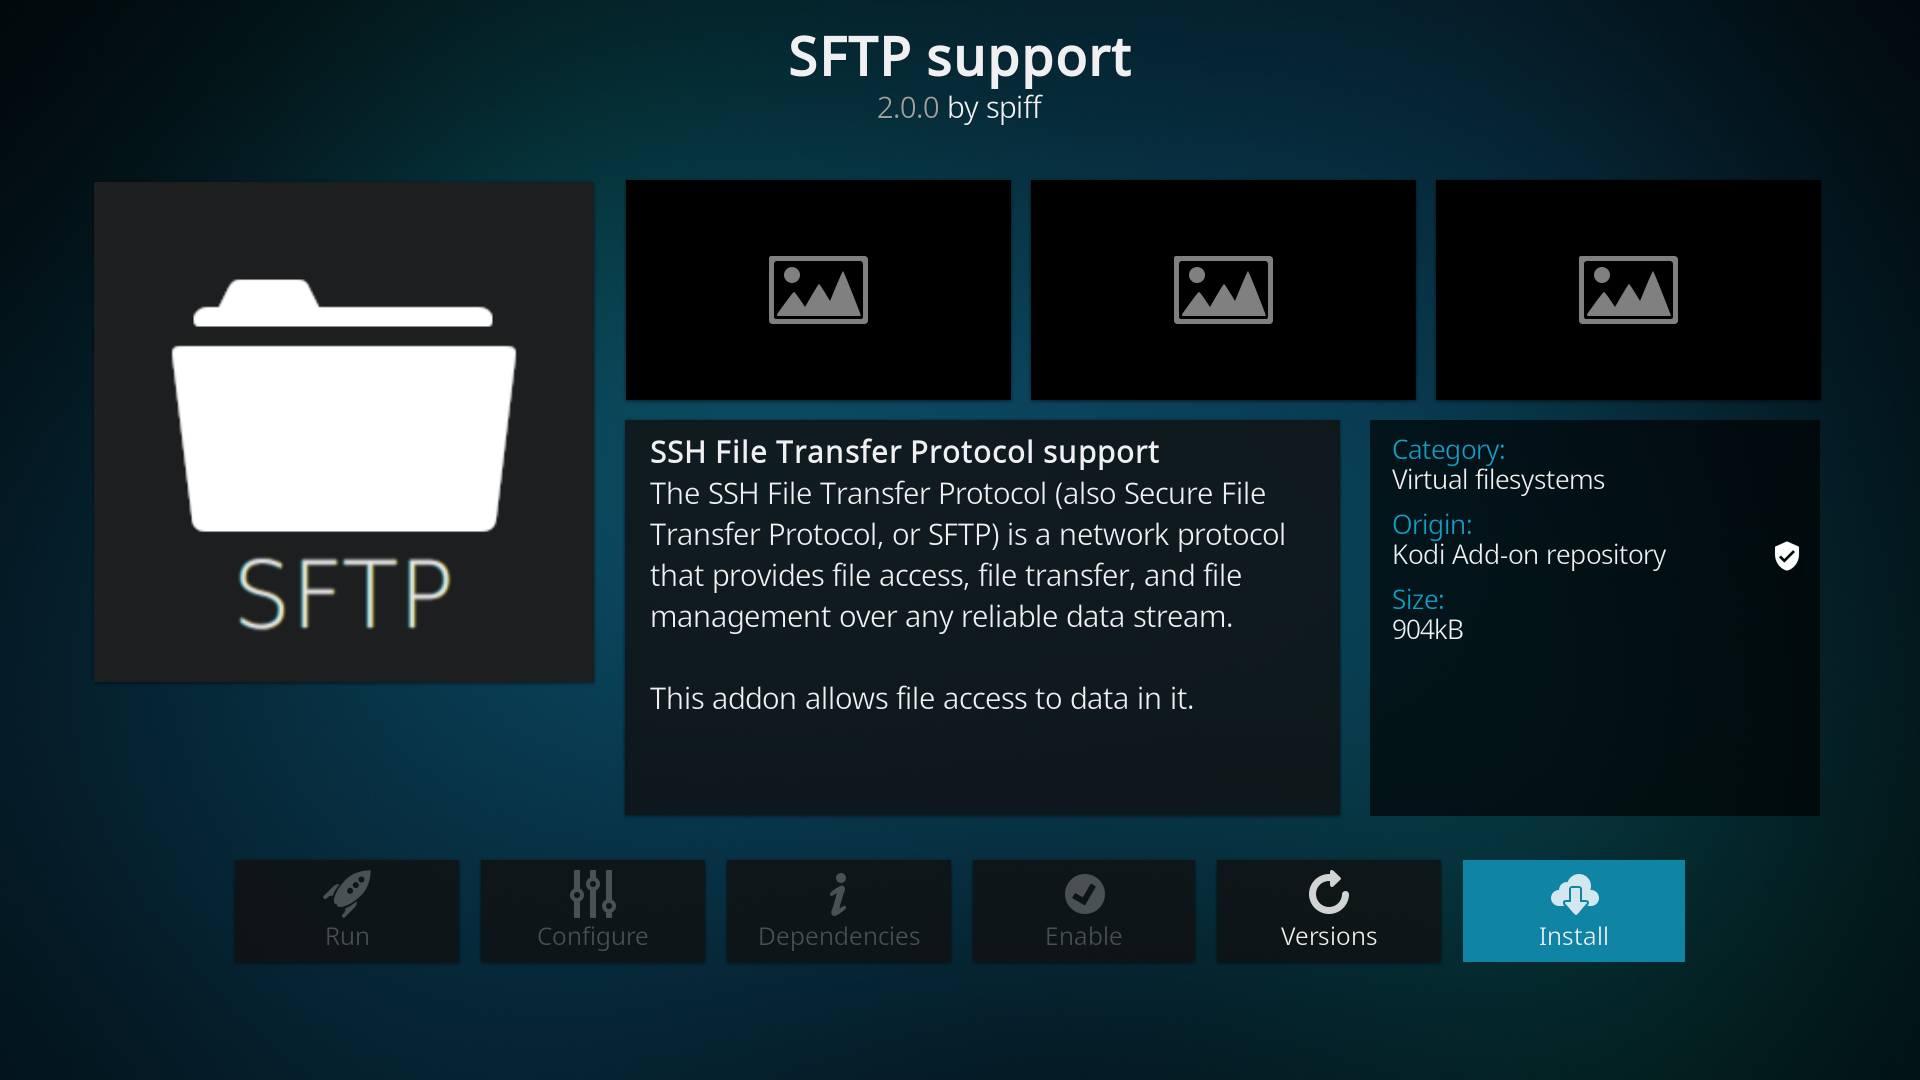Click the Enable checkmark icon
1920x1080 pixels.
coord(1084,894)
